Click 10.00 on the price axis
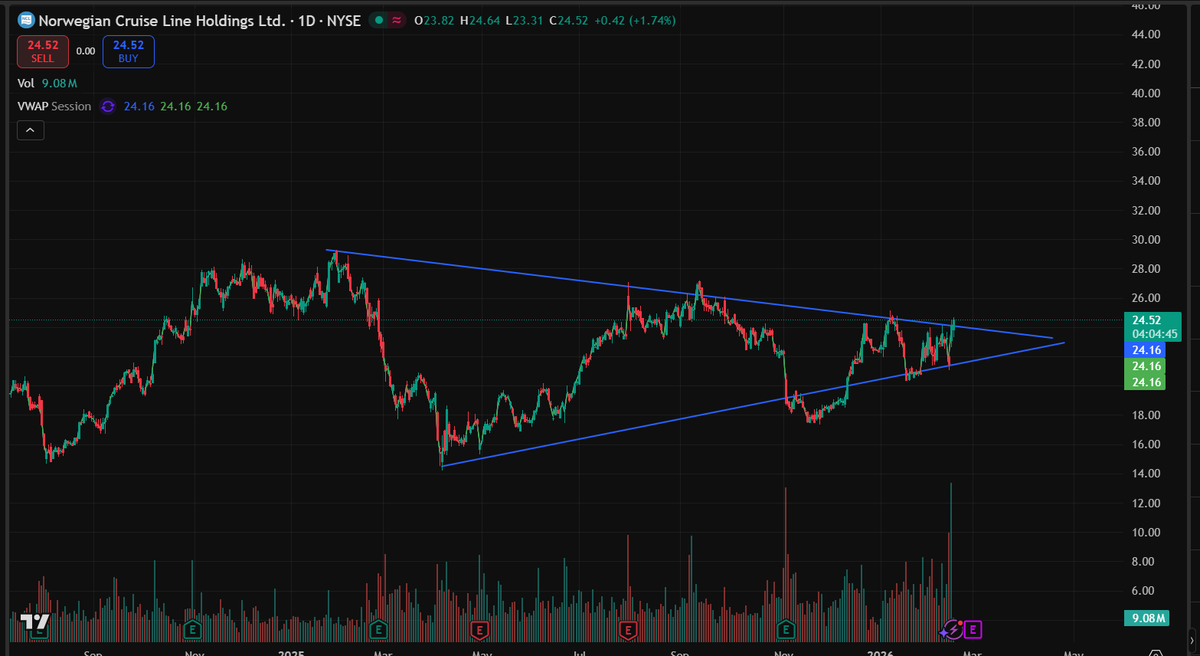 point(1145,532)
